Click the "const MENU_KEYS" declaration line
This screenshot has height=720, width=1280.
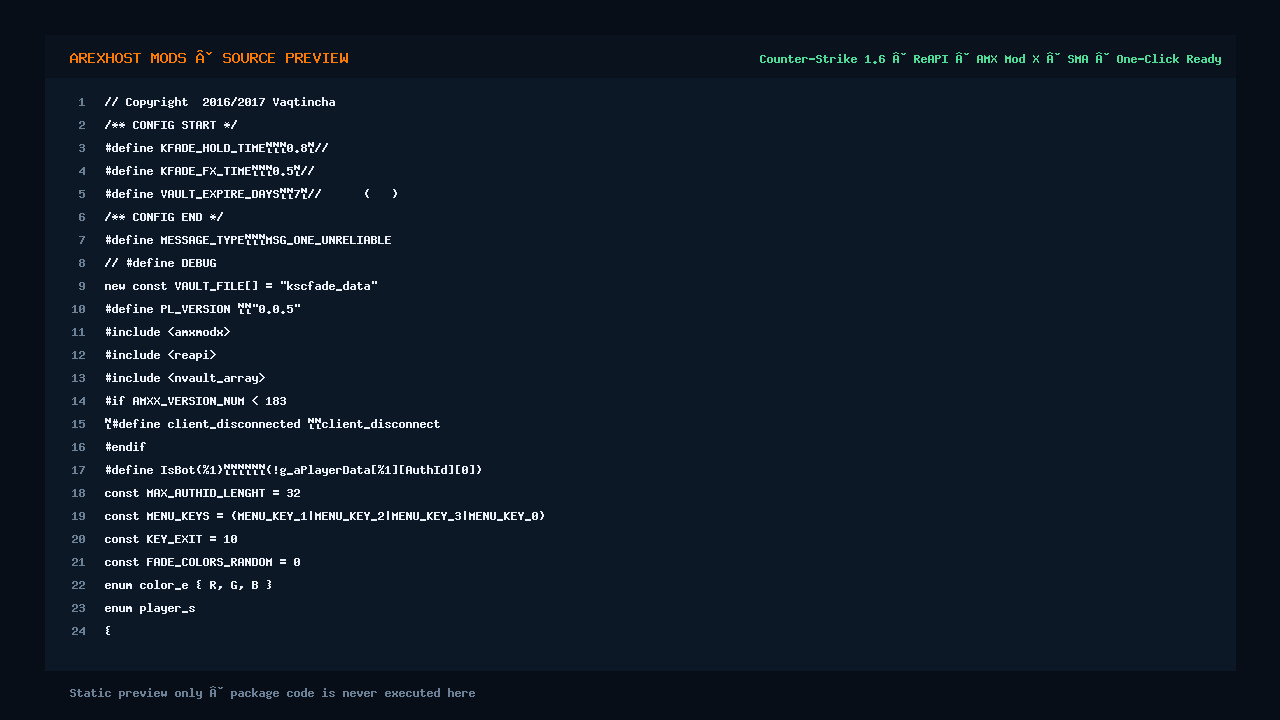click(x=325, y=516)
